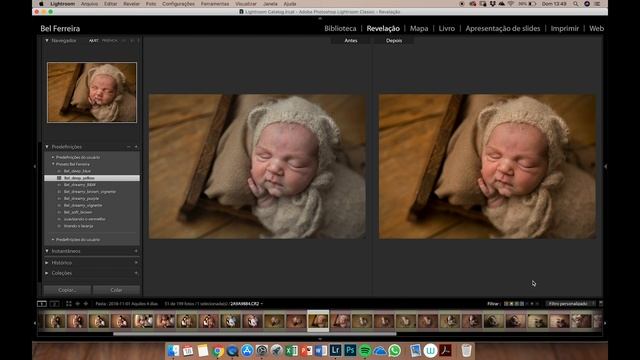Create snapshot with plus in Instantâneos

click(x=136, y=251)
